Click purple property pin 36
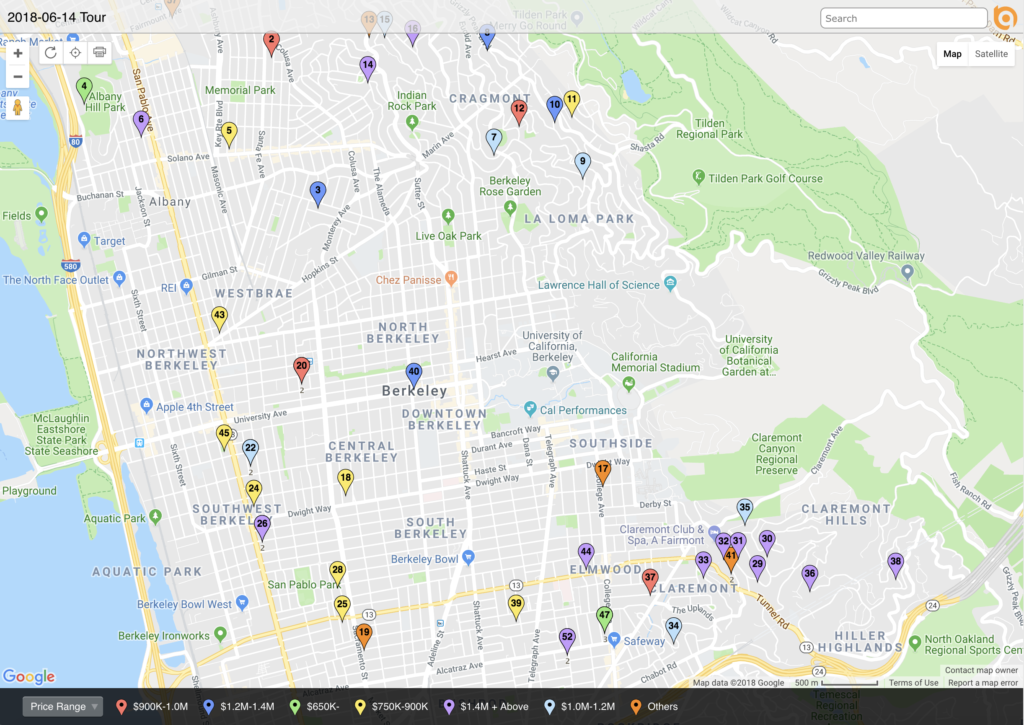The width and height of the screenshot is (1024, 725). click(809, 576)
